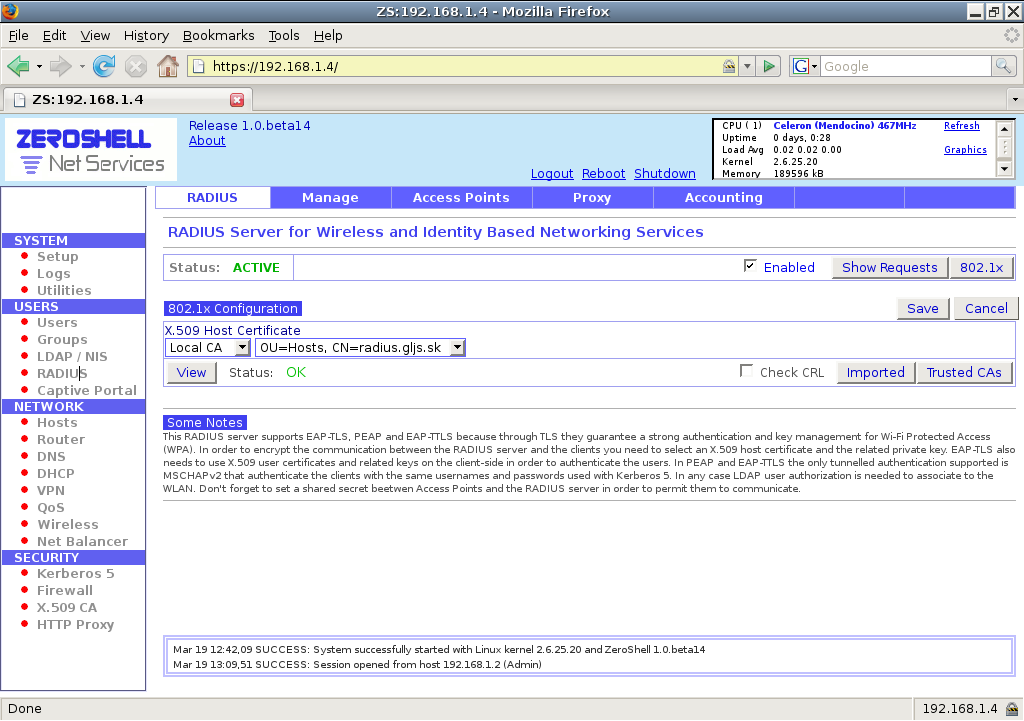Open Setup in the SYSTEM section
This screenshot has height=721, width=1024.
57,257
